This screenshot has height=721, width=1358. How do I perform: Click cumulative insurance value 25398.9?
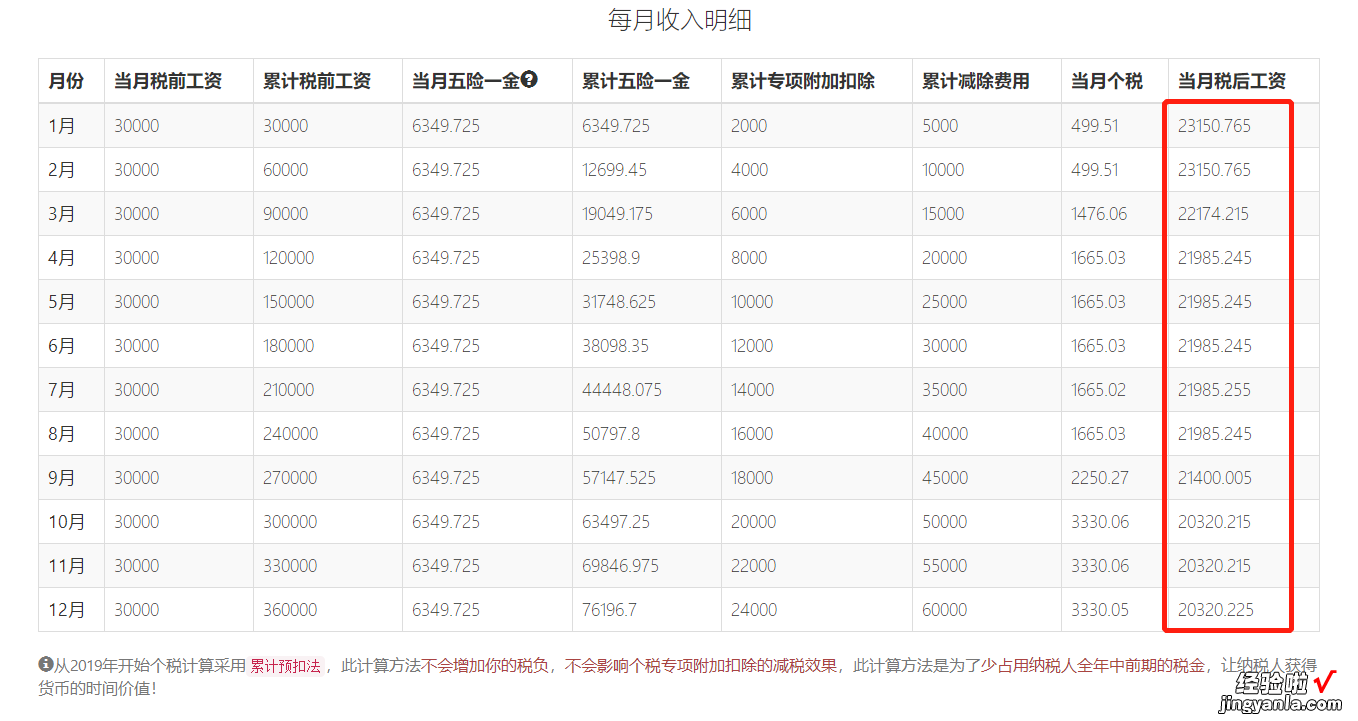point(611,258)
